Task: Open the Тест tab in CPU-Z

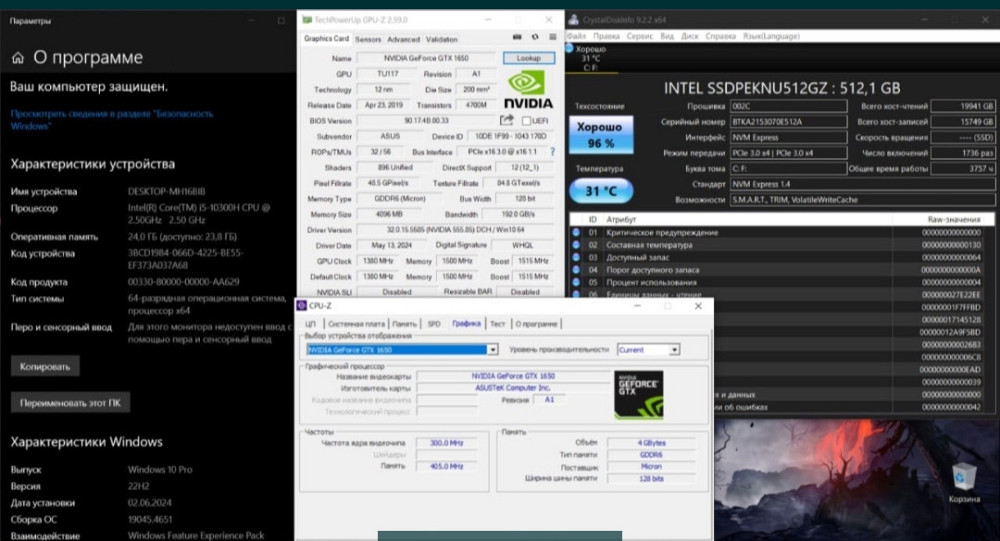Action: (x=497, y=324)
